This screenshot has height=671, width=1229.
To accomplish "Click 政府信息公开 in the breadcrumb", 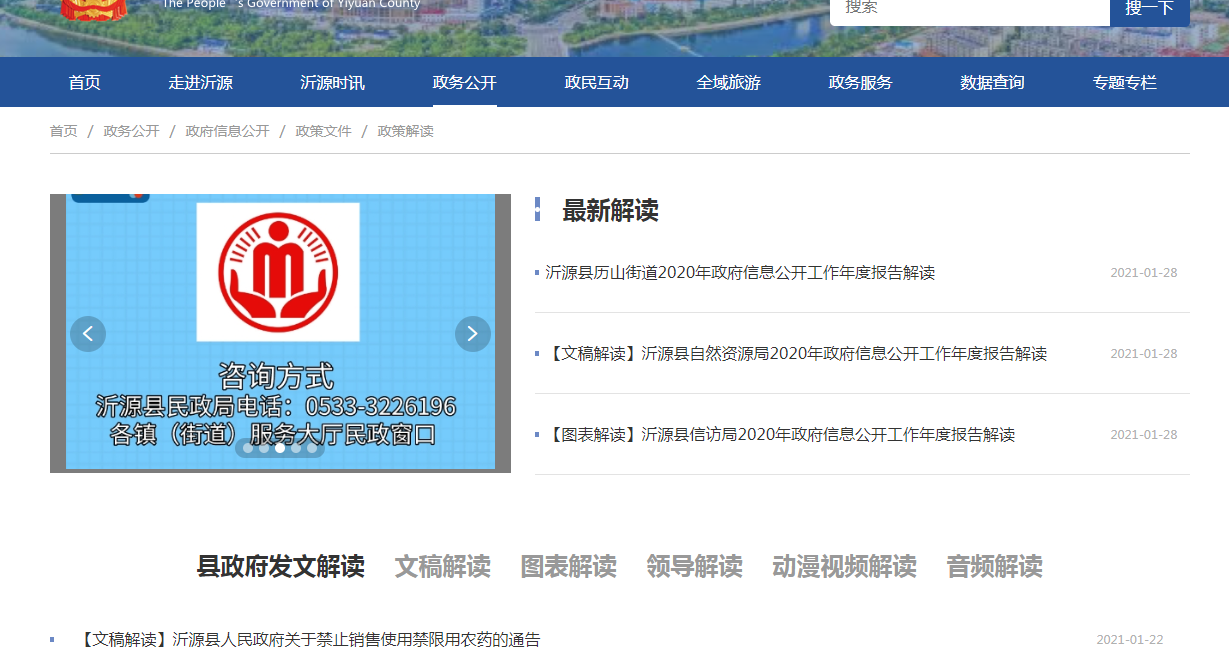I will point(228,131).
